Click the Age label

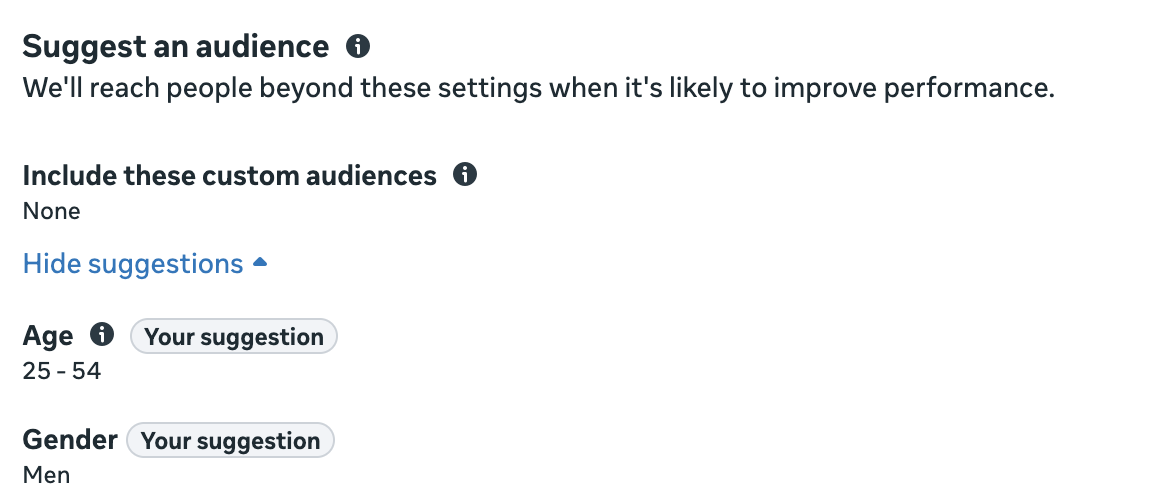pos(48,336)
